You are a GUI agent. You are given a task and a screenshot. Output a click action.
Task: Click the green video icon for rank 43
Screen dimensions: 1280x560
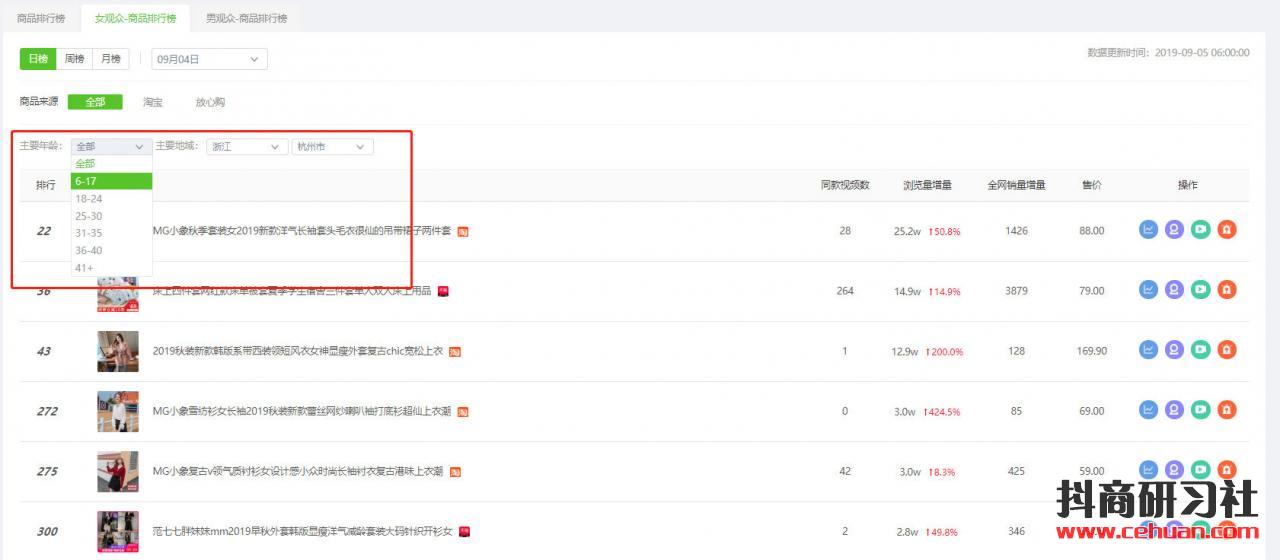coord(1200,350)
